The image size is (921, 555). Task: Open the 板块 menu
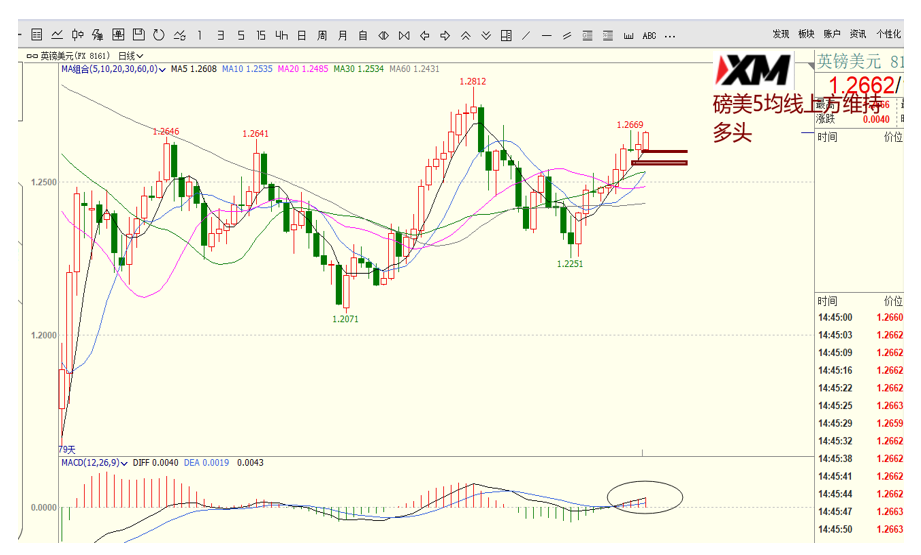click(x=806, y=34)
